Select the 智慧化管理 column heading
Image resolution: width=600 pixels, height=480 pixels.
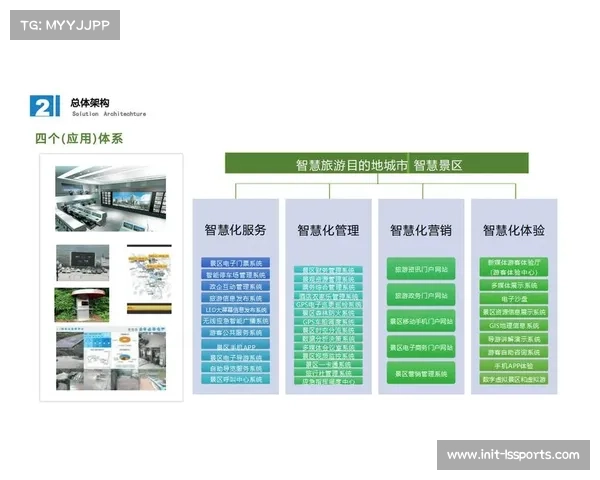click(328, 230)
